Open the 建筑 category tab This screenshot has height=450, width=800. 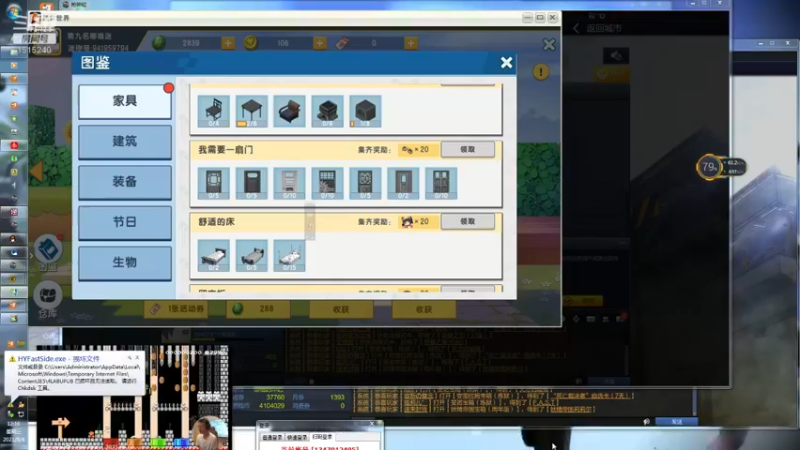click(x=125, y=141)
